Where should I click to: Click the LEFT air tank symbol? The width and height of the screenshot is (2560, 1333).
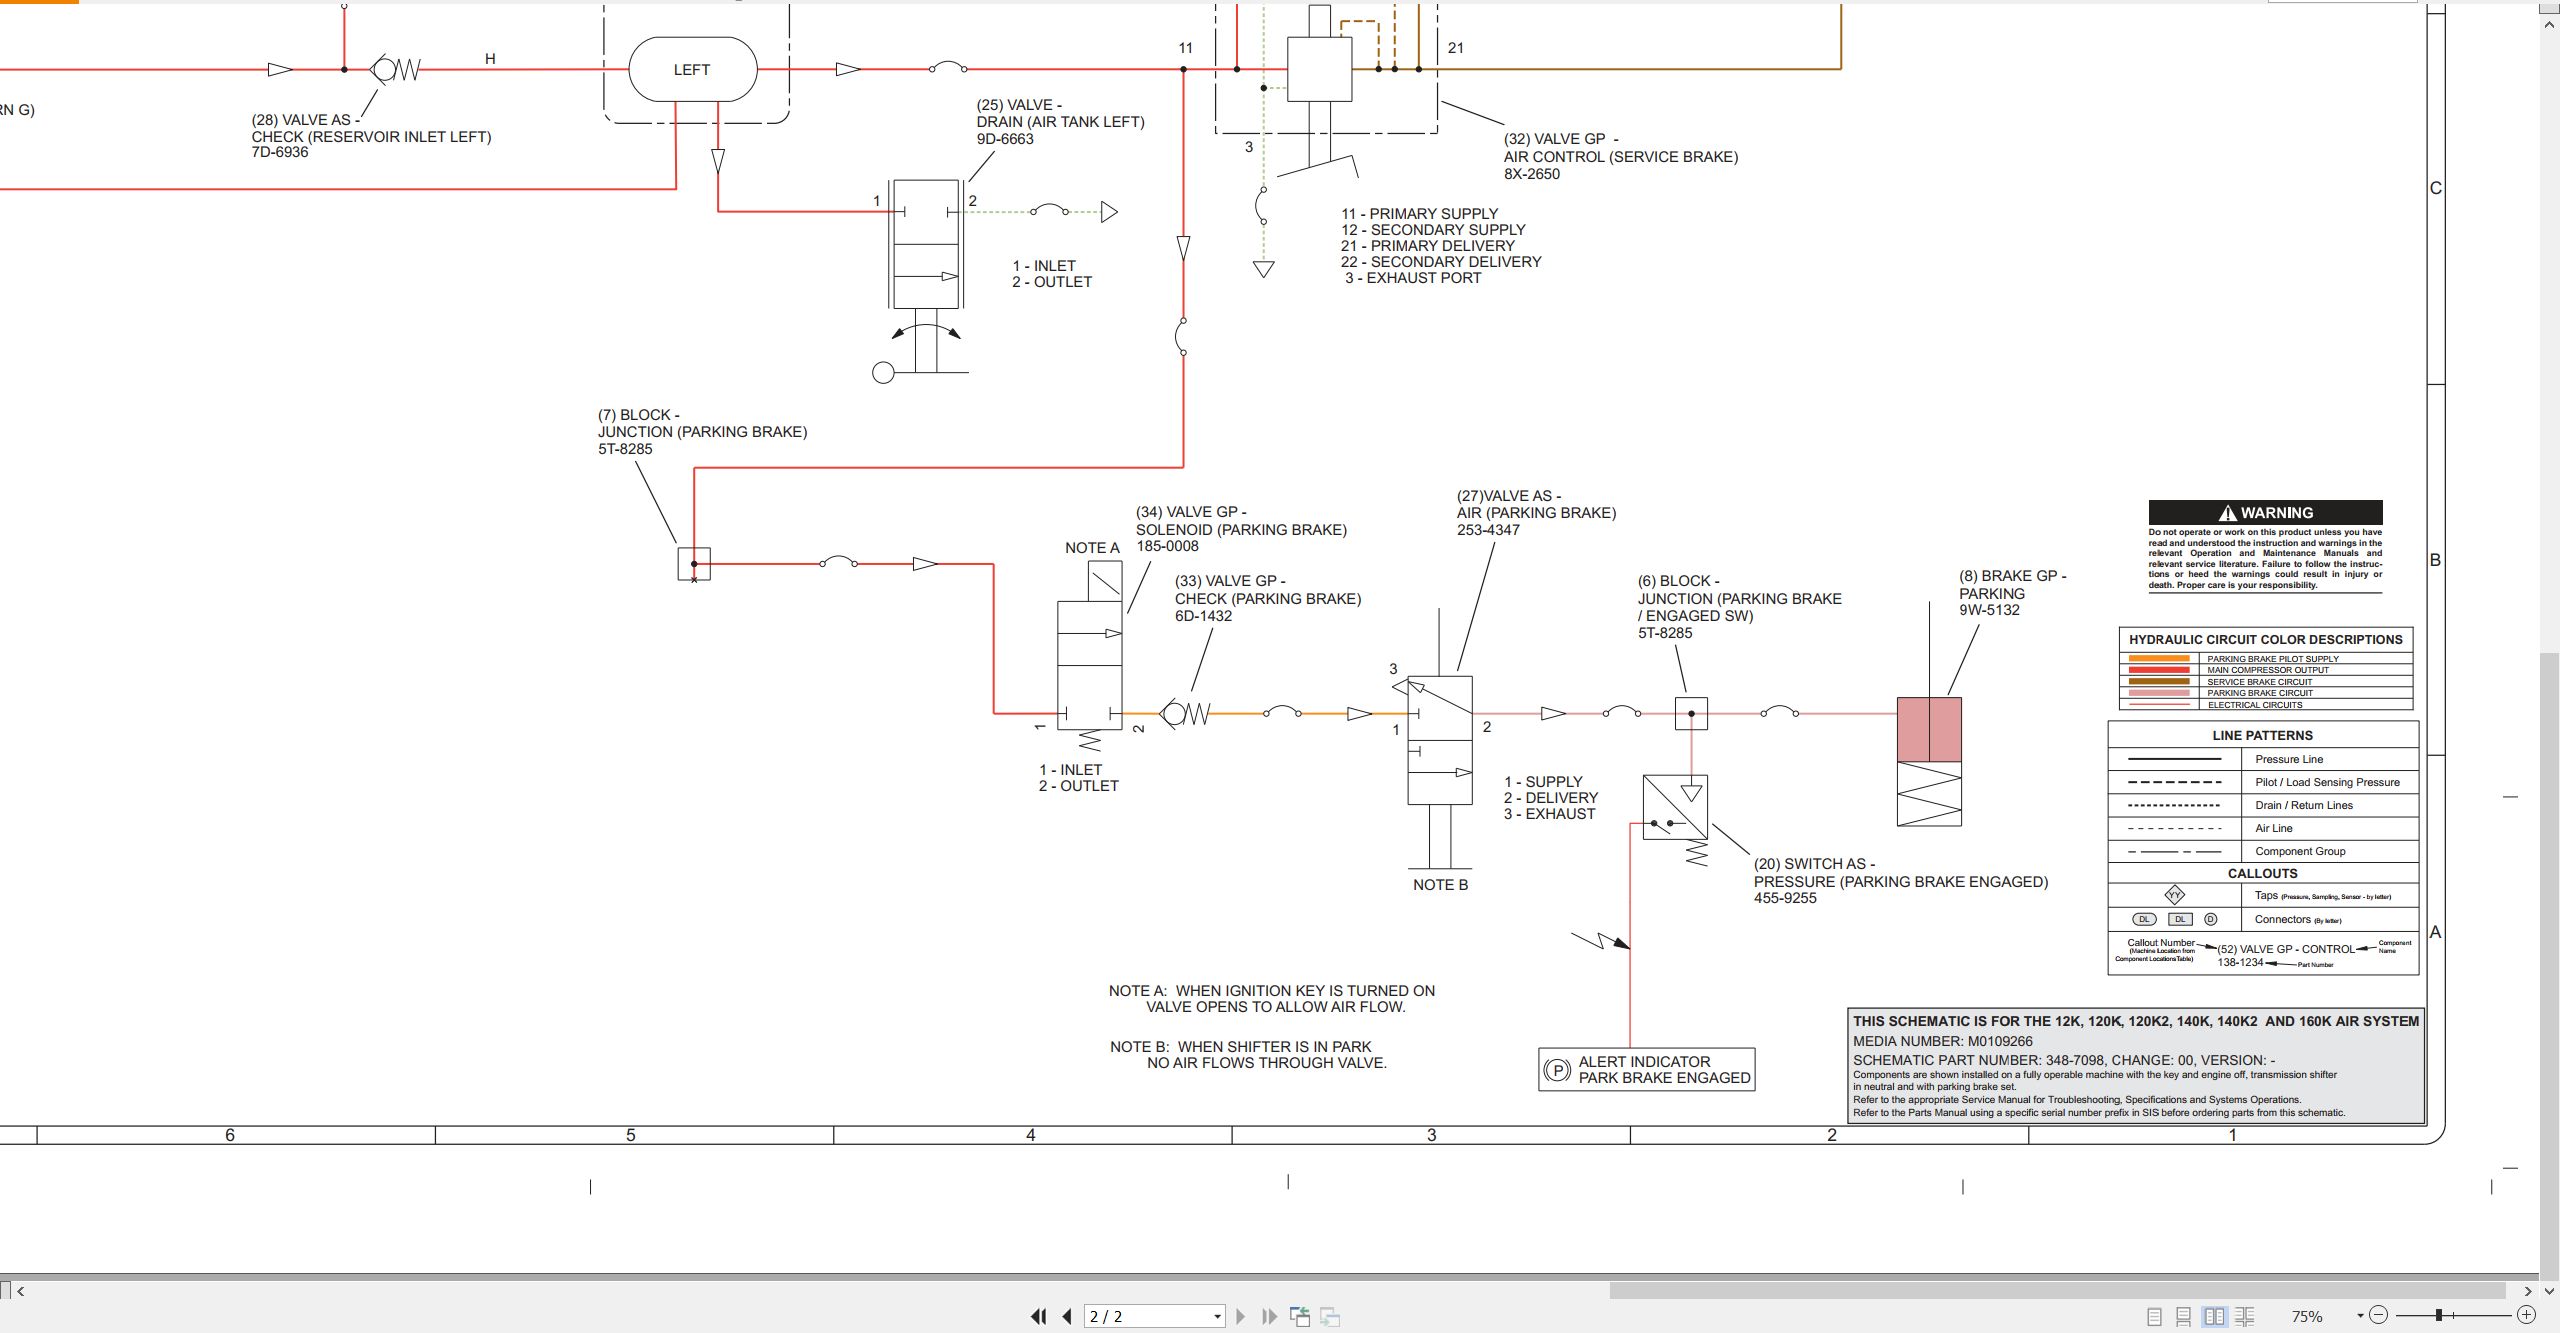click(692, 69)
